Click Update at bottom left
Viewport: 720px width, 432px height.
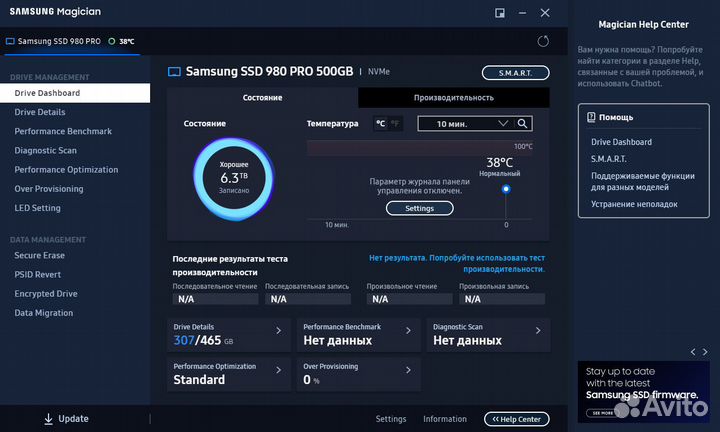[x=66, y=419]
